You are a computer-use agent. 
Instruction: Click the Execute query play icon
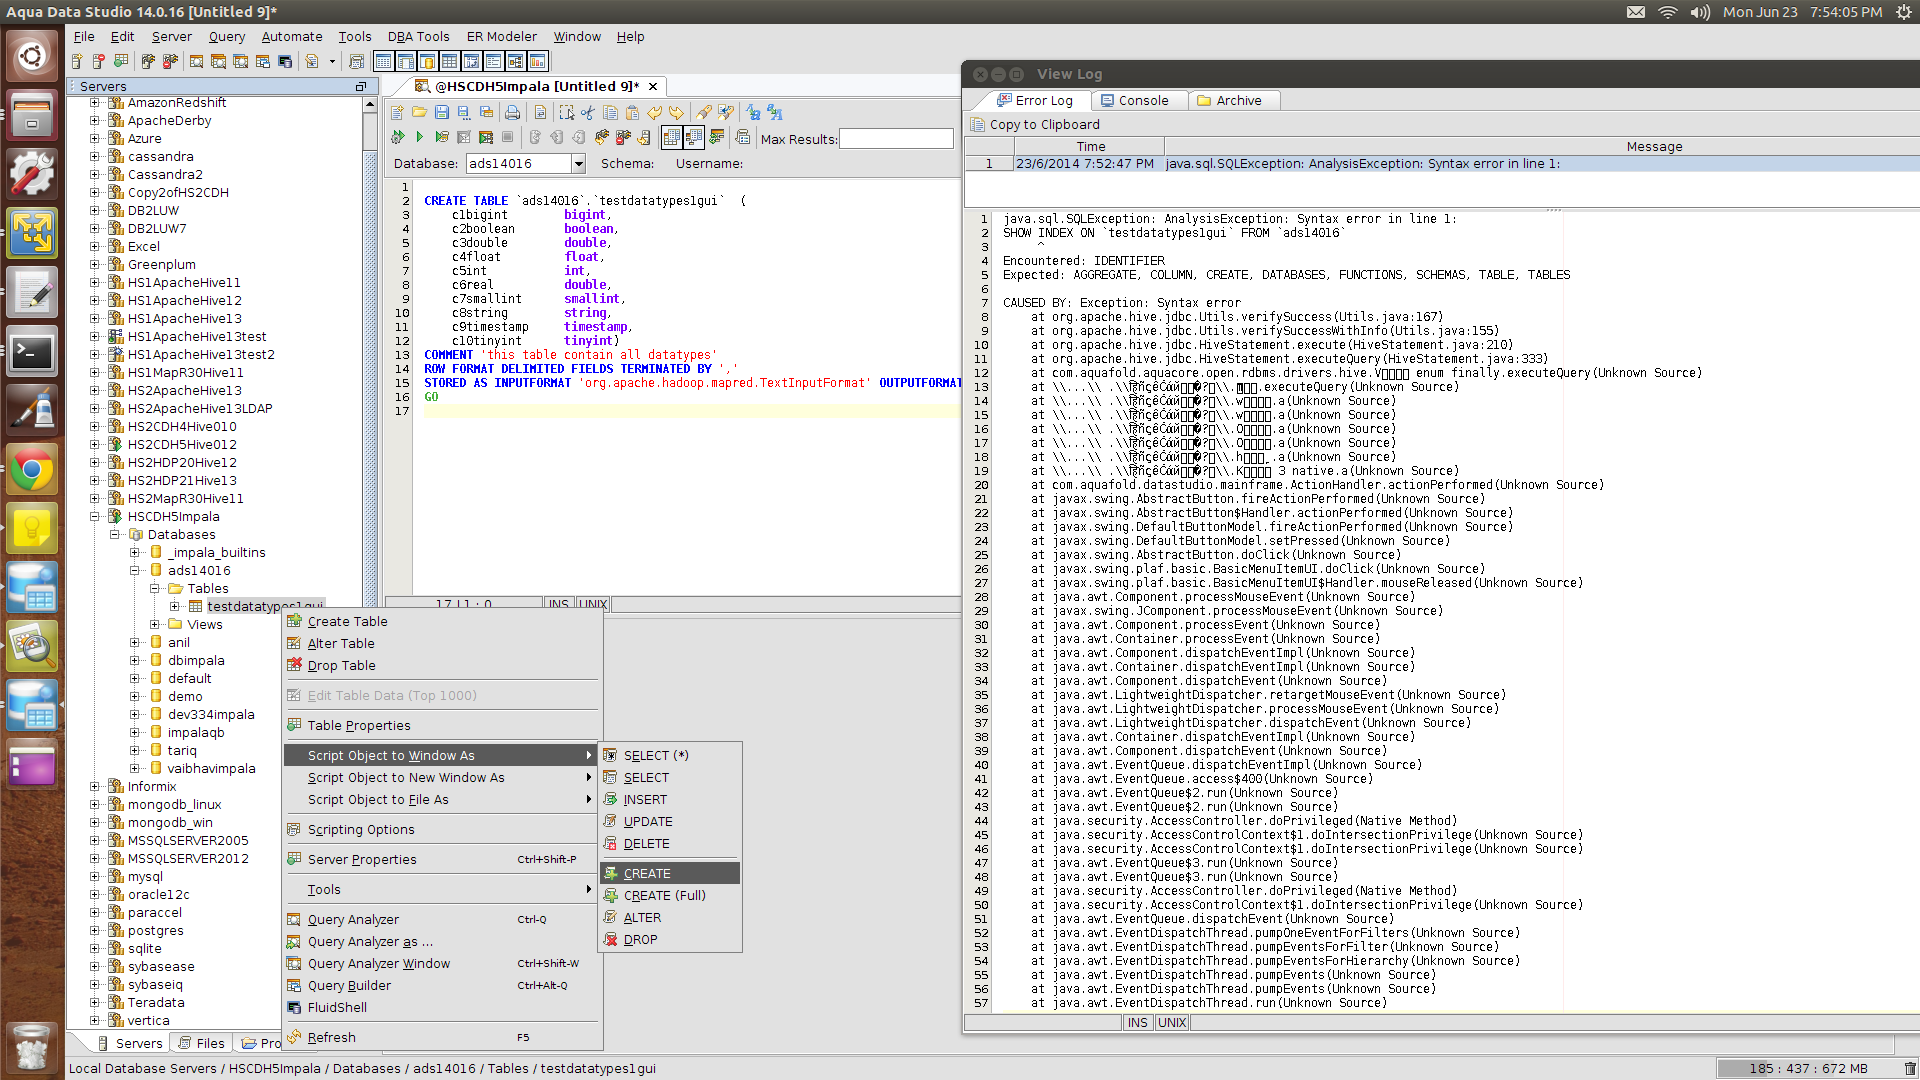[419, 137]
